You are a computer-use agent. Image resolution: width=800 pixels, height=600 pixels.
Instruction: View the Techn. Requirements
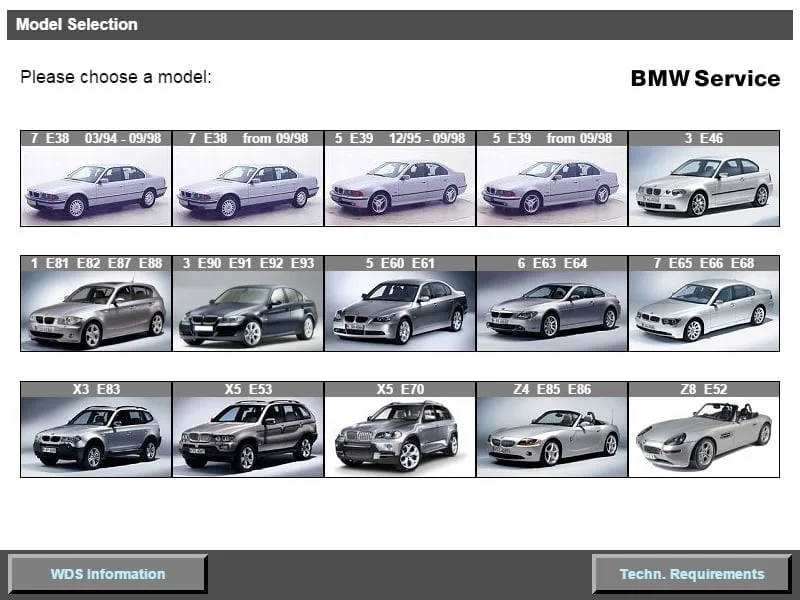pos(692,574)
